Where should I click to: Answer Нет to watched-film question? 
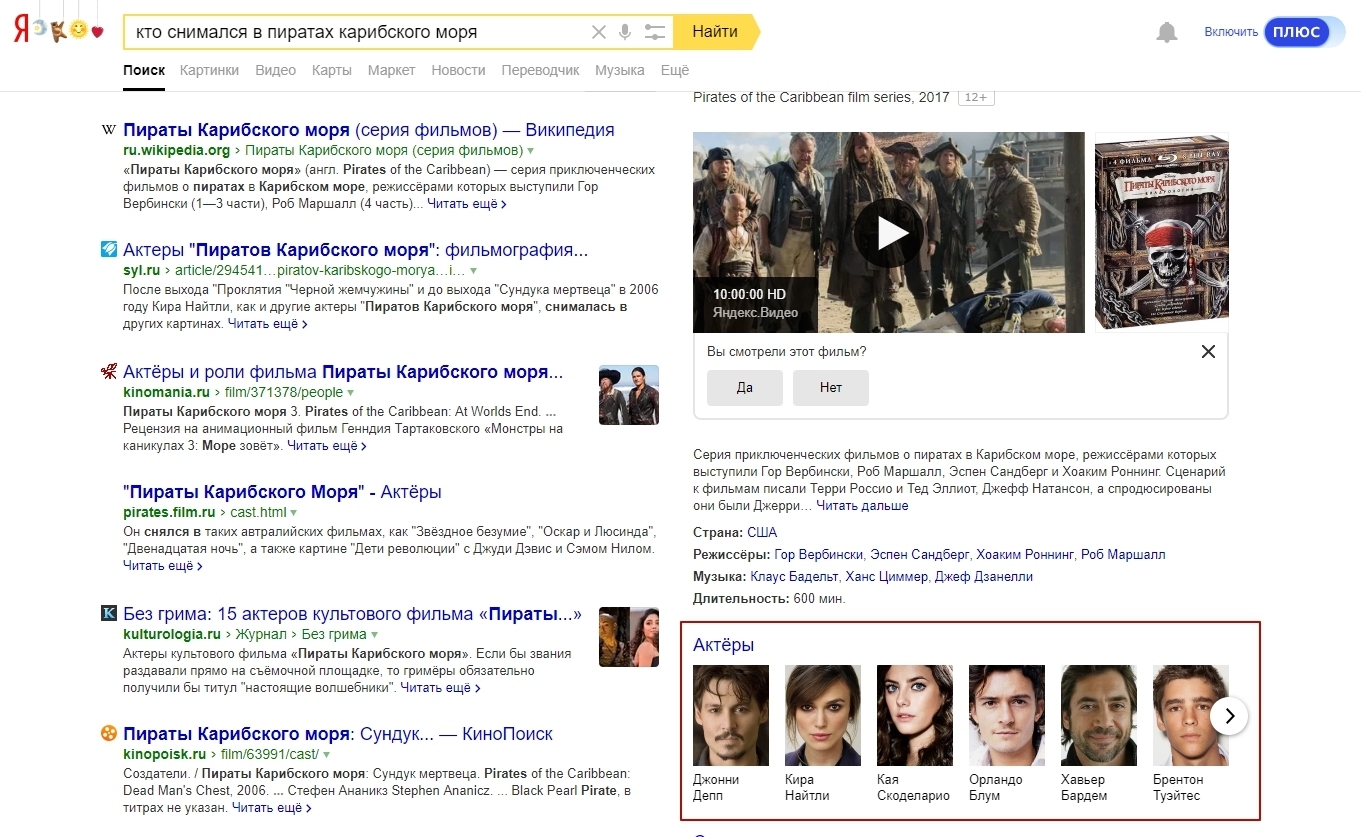click(x=831, y=388)
